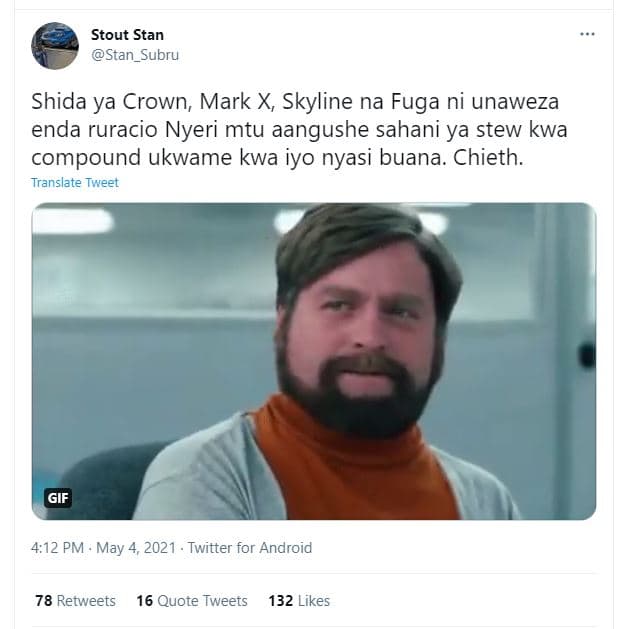View the 16 Quote Tweets list
Screen dimensions: 626x629
click(x=191, y=601)
